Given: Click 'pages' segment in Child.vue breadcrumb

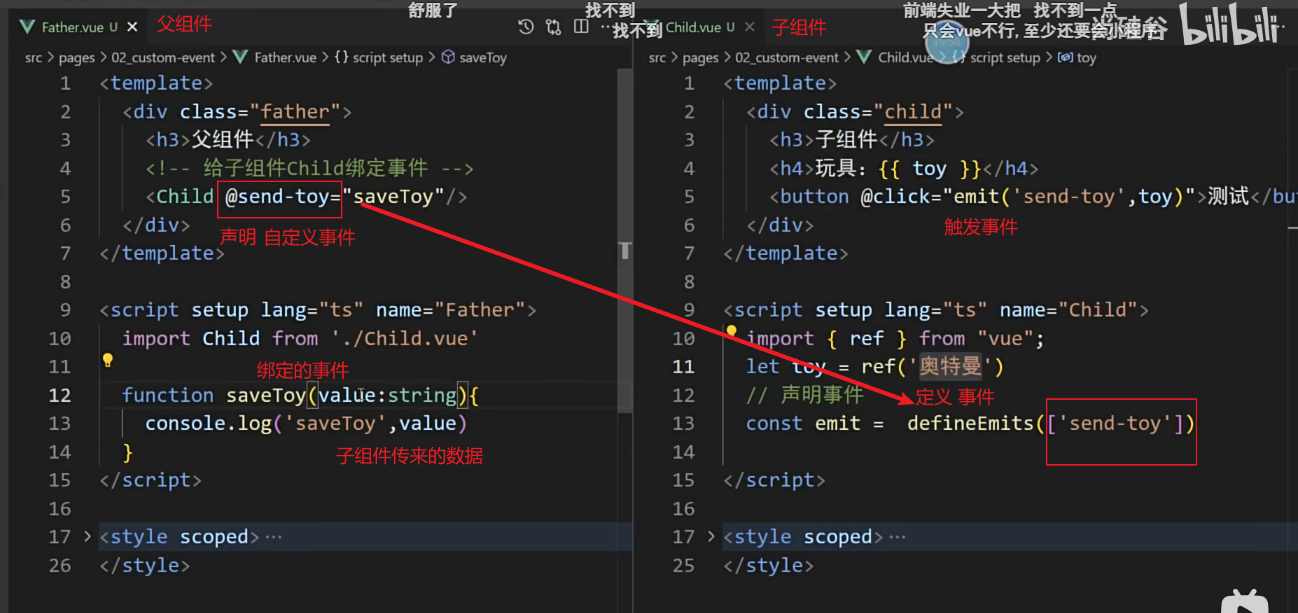Looking at the screenshot, I should [700, 58].
